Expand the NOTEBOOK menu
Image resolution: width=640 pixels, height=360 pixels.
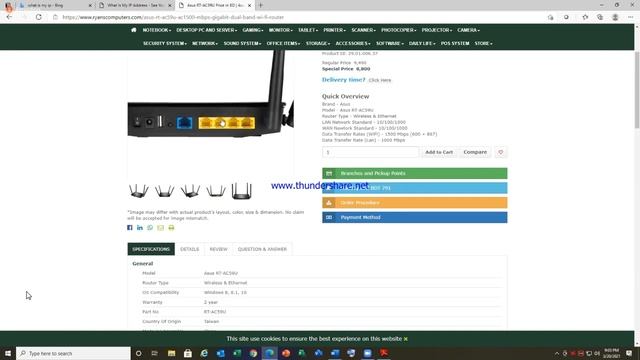156,30
